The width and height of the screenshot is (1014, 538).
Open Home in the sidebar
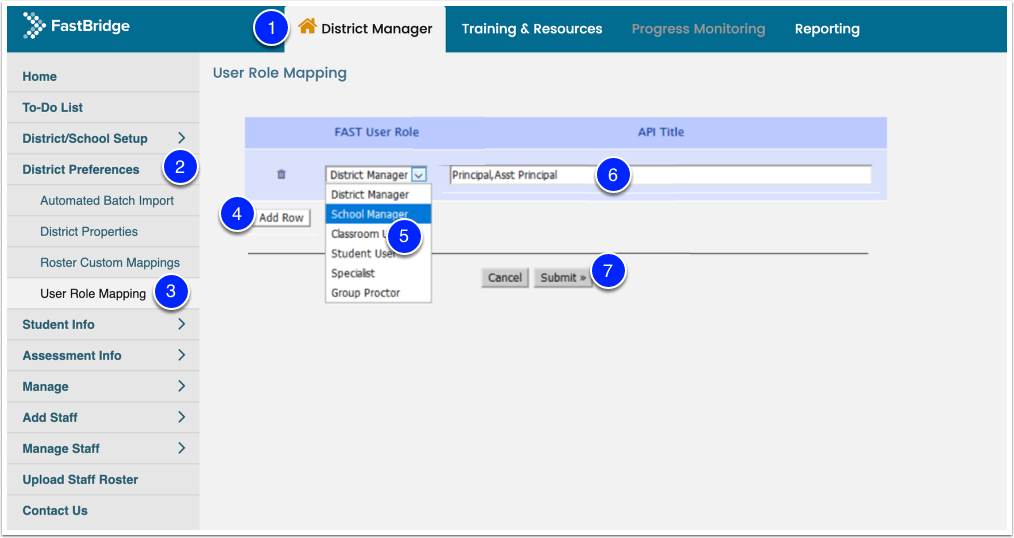click(103, 76)
